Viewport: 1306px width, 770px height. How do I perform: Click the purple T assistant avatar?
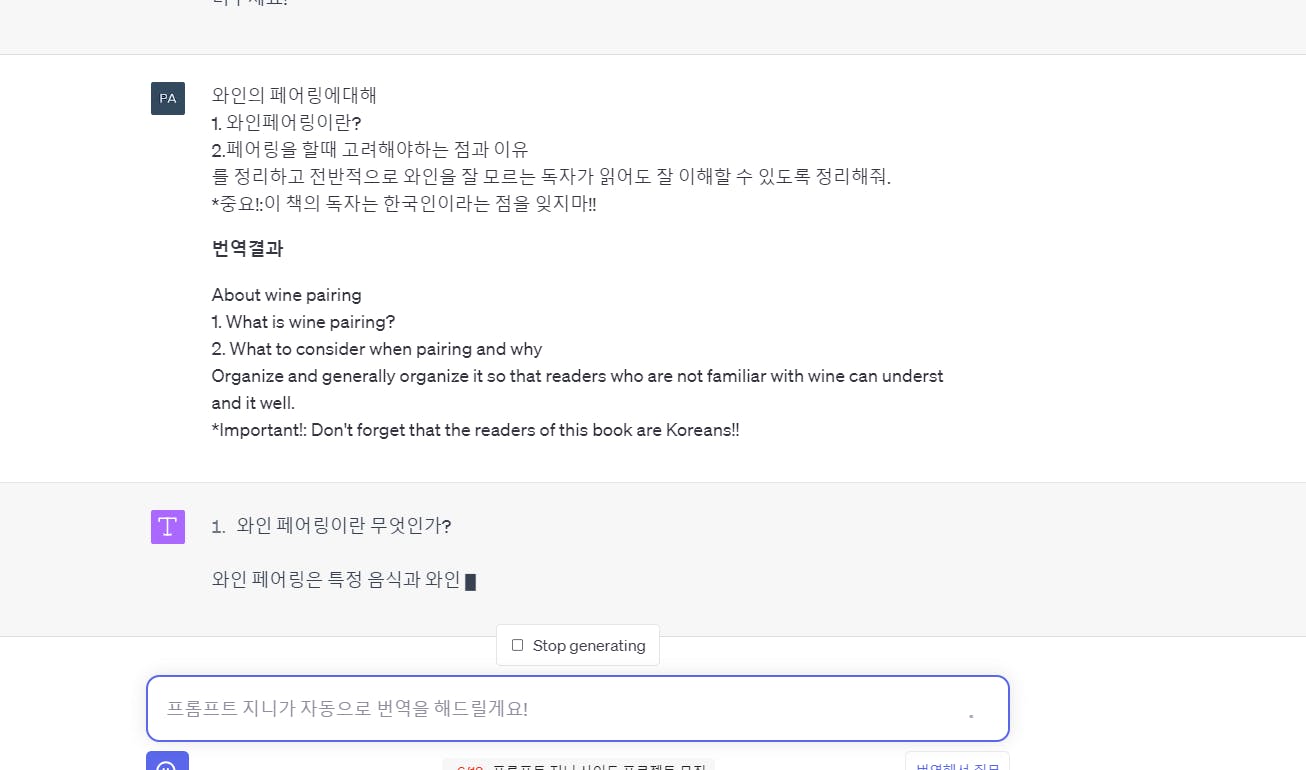(168, 527)
